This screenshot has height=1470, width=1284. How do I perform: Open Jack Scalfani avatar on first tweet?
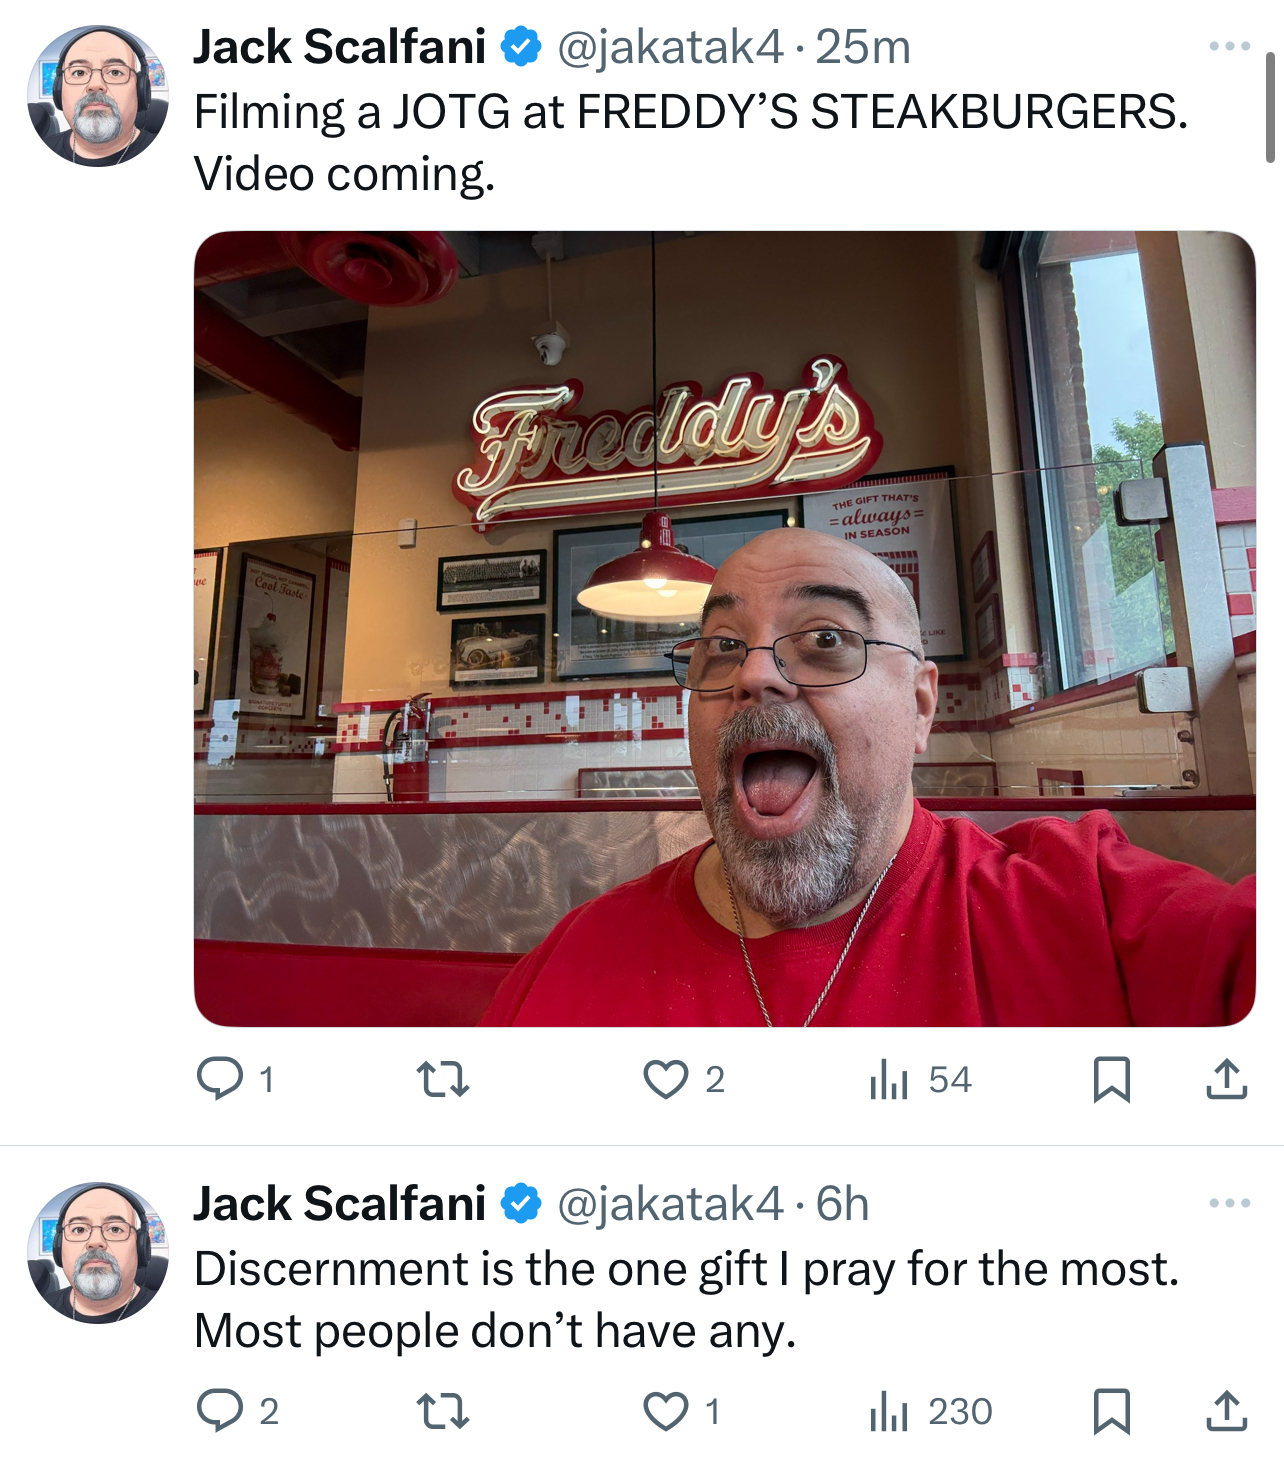coord(98,96)
